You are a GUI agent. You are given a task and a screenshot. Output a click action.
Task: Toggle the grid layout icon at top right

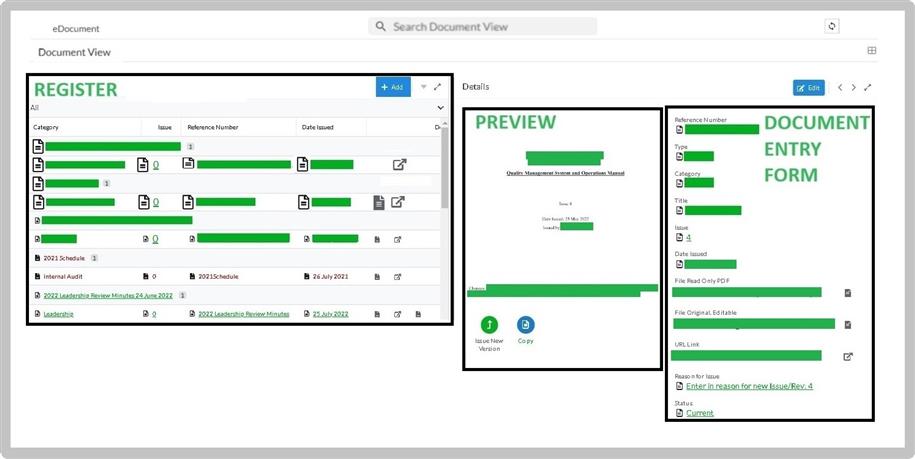(x=872, y=51)
